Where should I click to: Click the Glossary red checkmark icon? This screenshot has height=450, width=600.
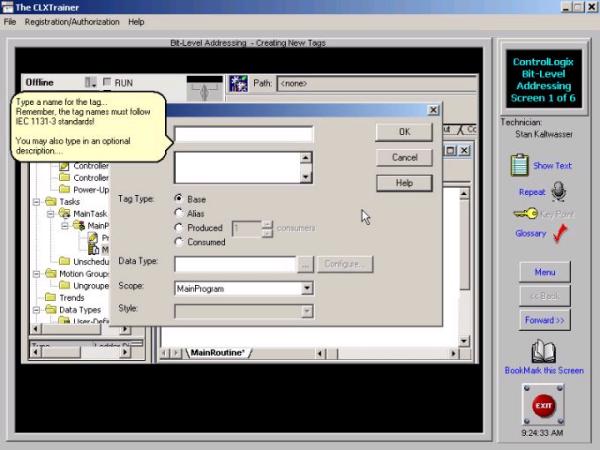tap(560, 233)
